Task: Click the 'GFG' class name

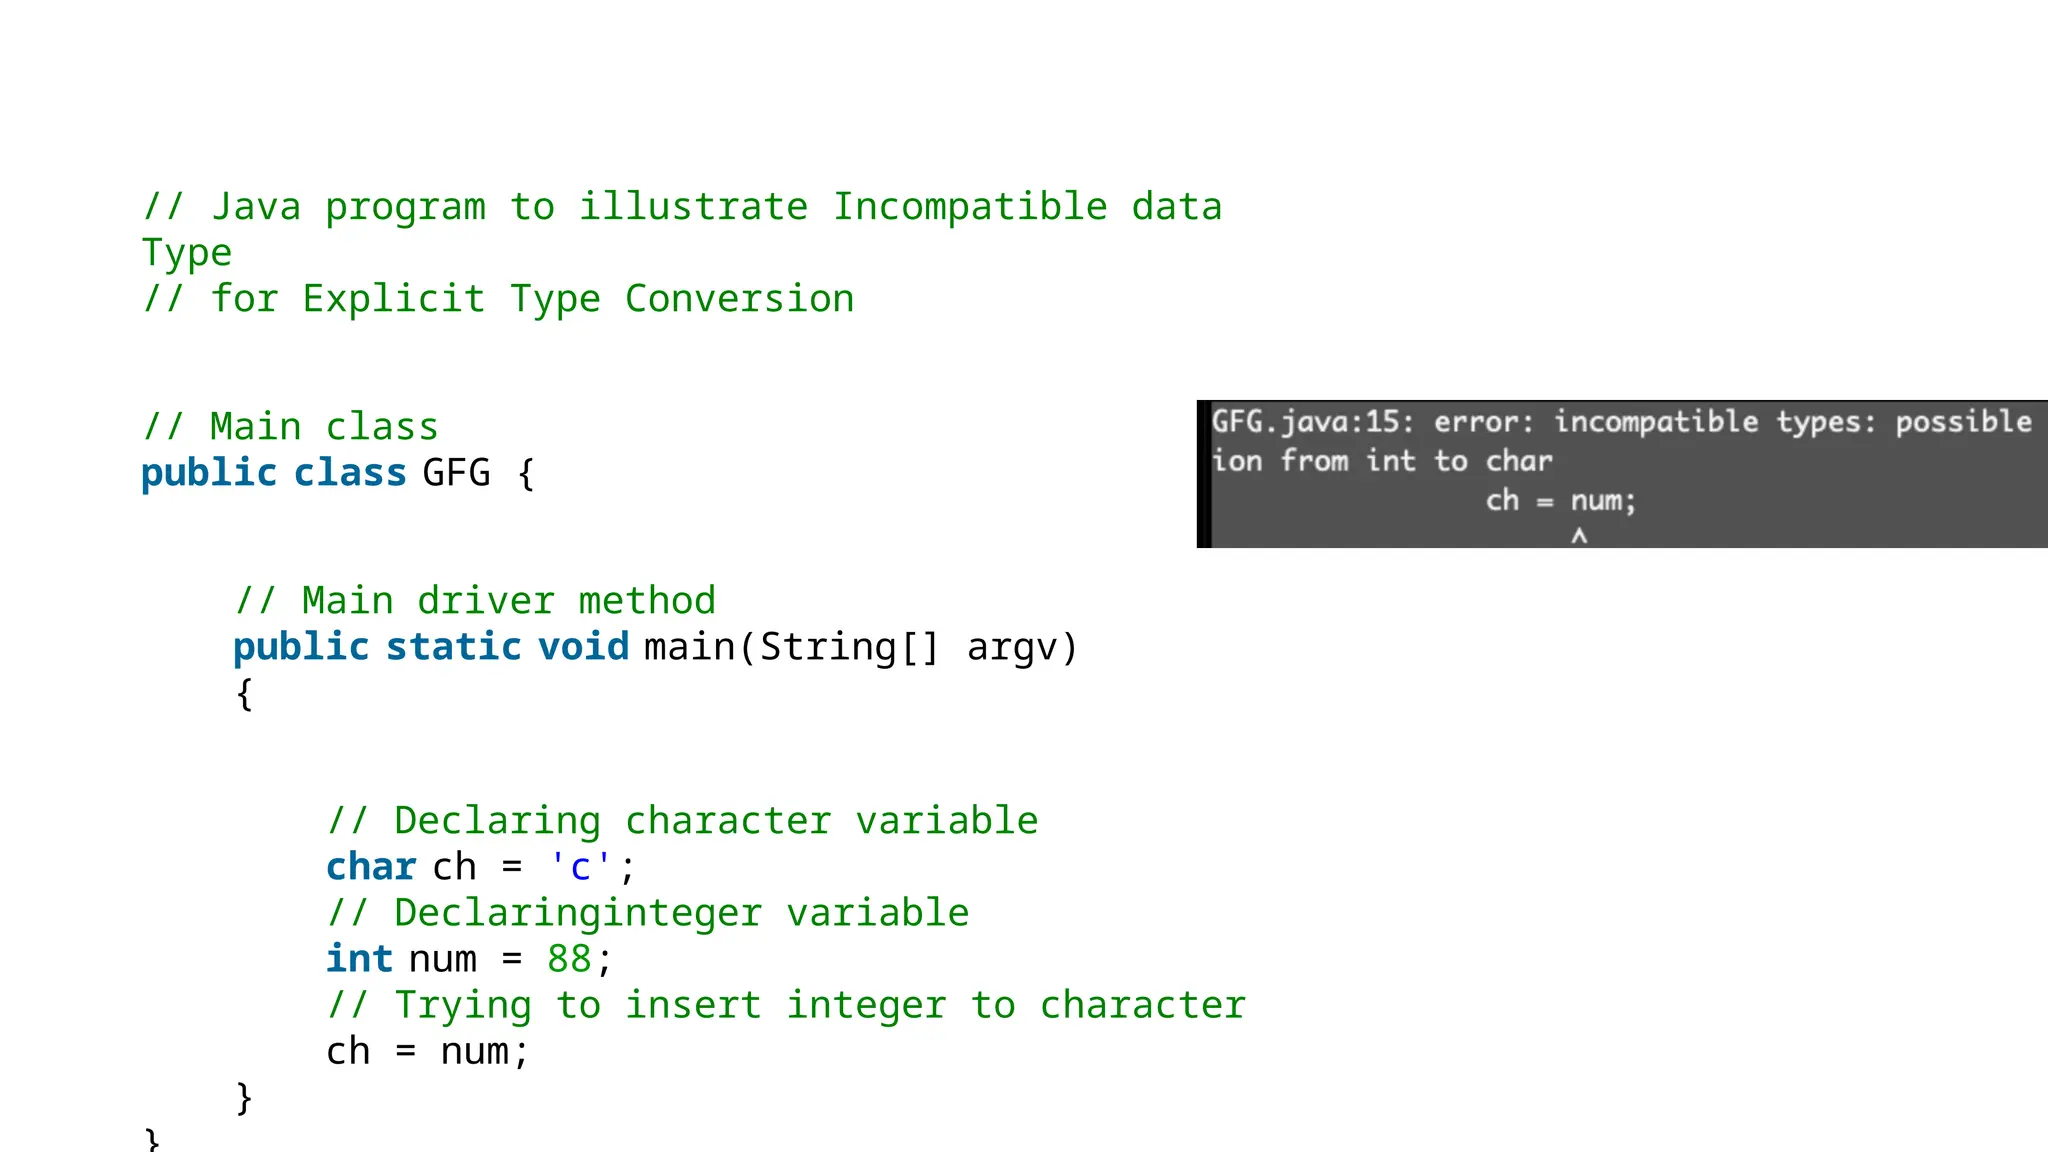Action: [456, 473]
